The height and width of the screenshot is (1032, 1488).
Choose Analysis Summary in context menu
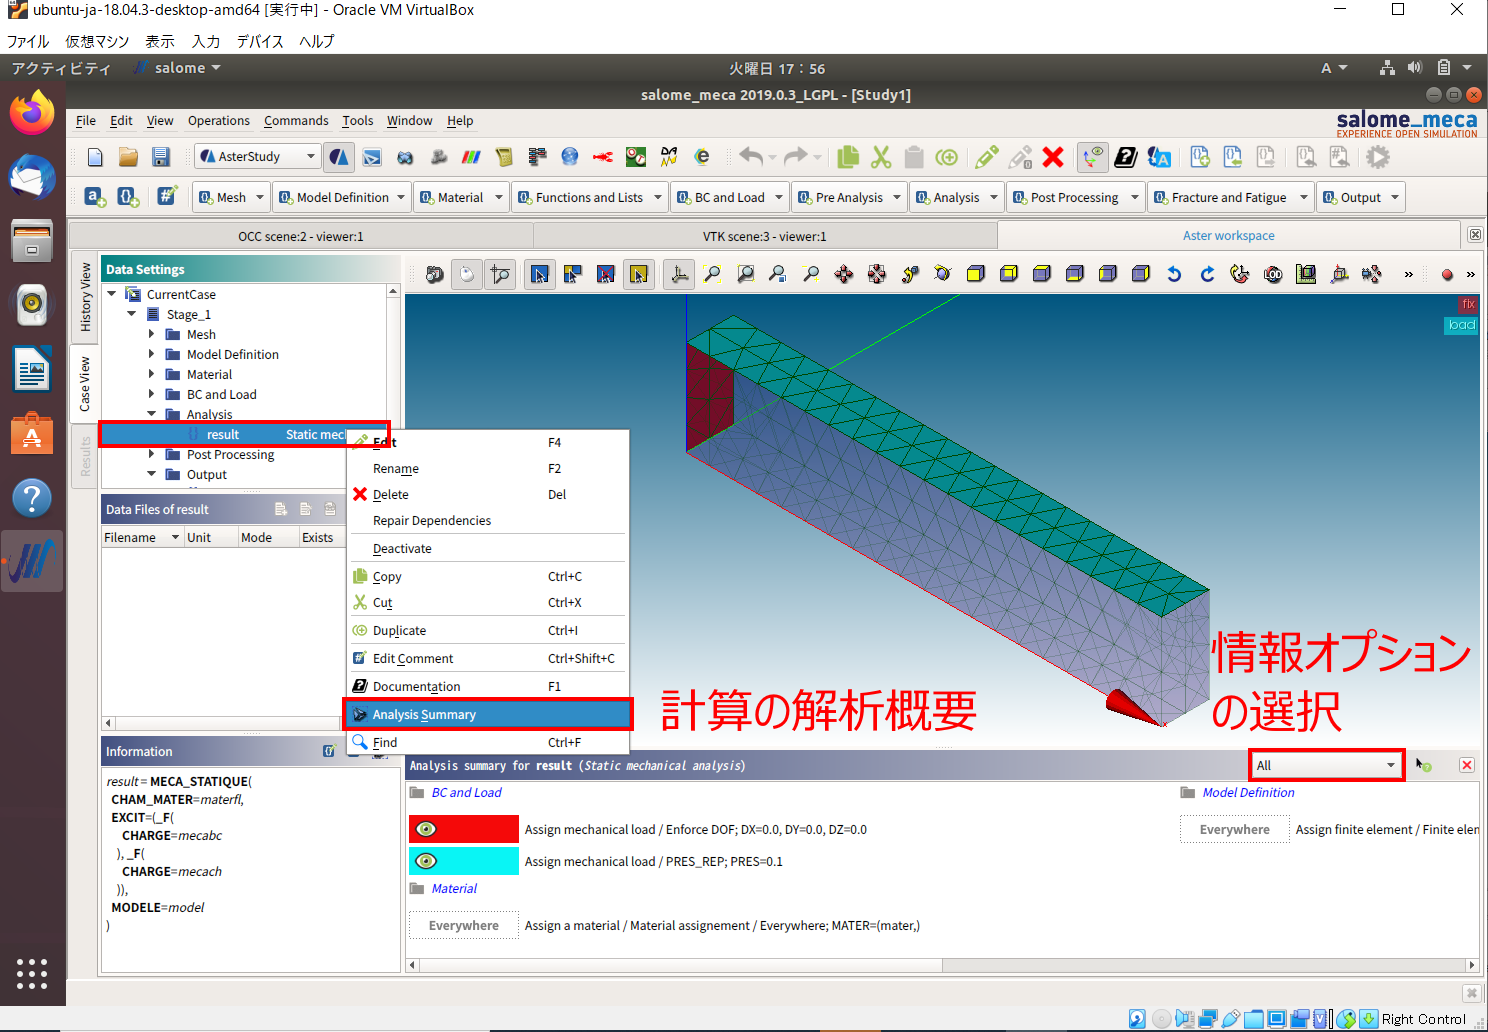coord(488,714)
